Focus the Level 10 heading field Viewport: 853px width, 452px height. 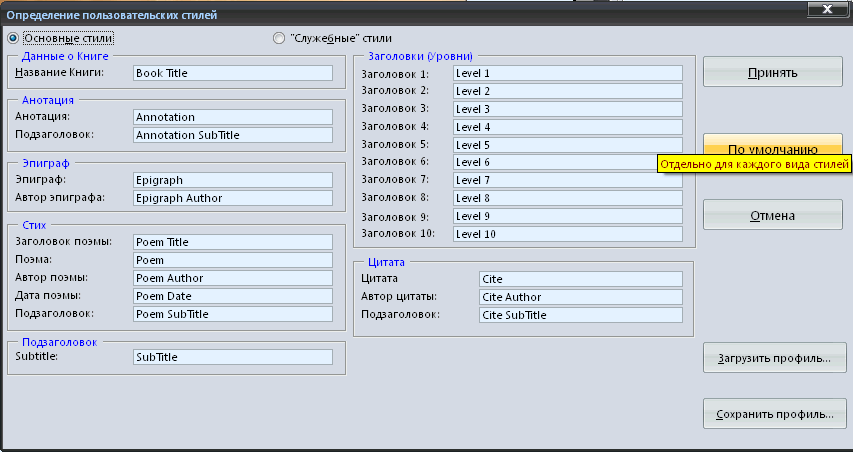(568, 234)
